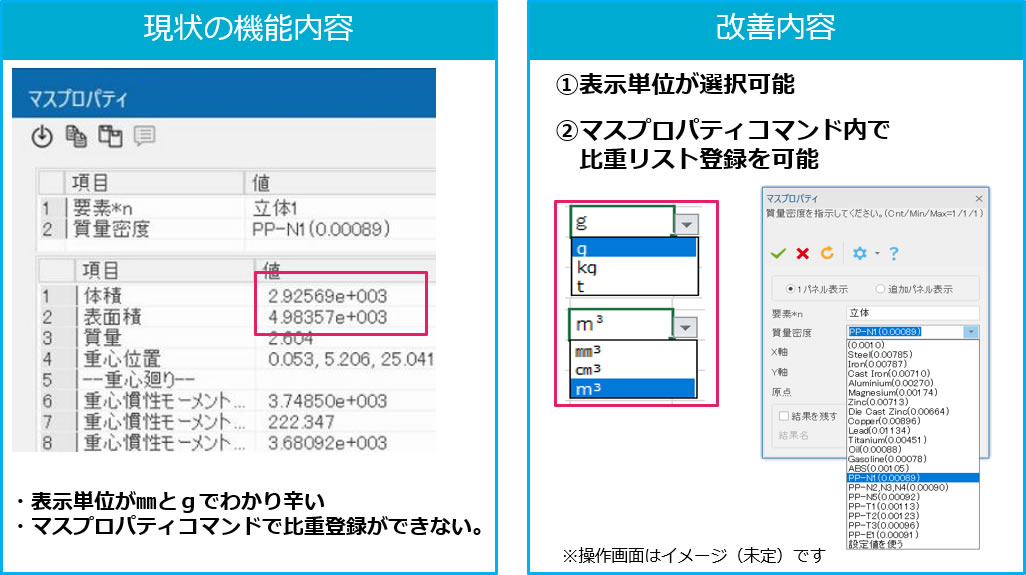Click the 要素*n input field containing 立体
The height and width of the screenshot is (575, 1026).
910,313
